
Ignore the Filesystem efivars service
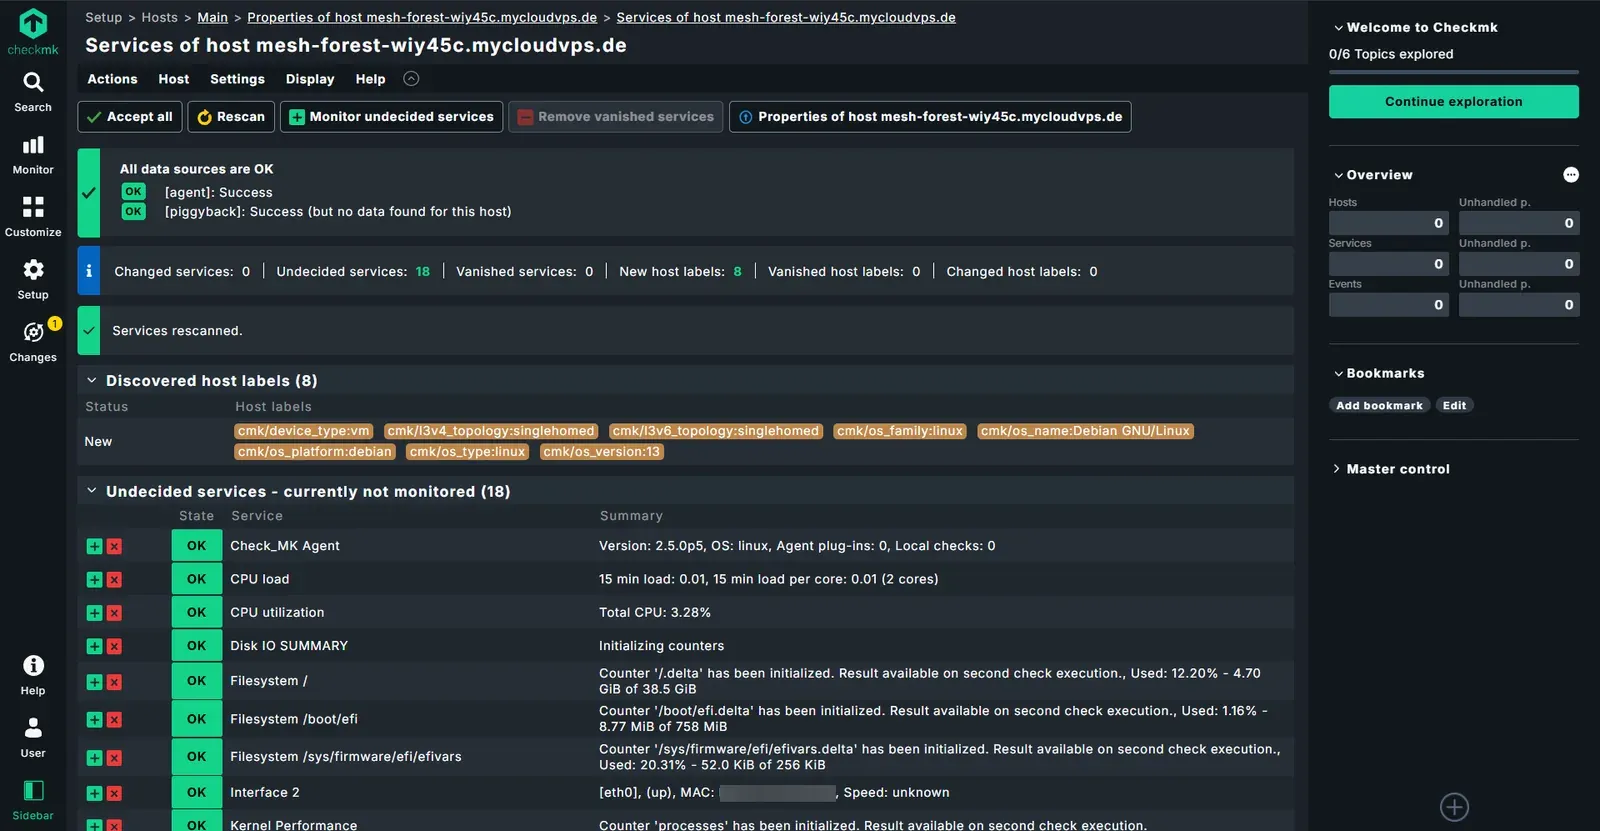point(114,758)
